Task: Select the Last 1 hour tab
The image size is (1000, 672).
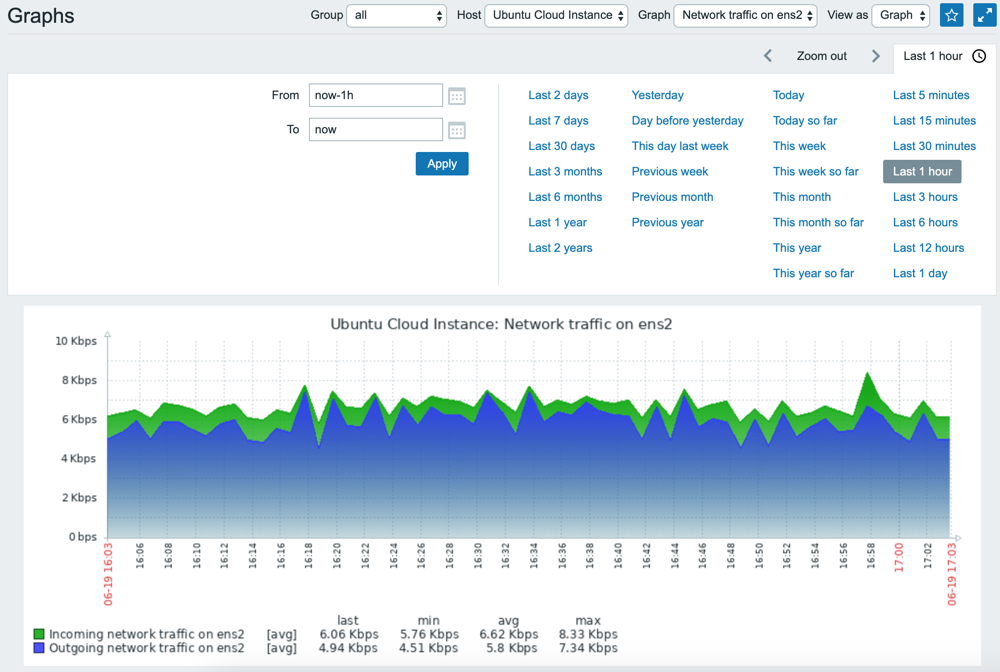Action: point(932,56)
